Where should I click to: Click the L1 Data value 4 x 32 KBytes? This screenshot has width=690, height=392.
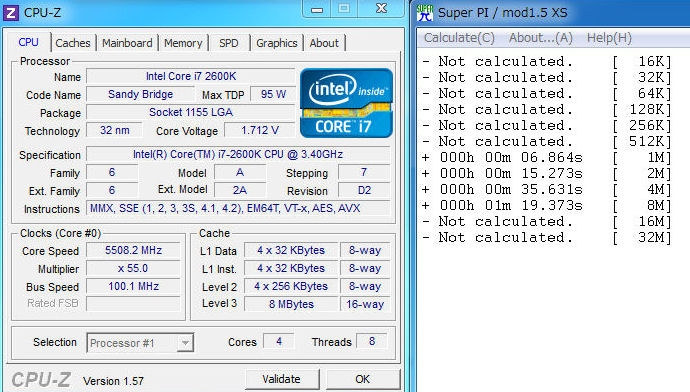291,250
